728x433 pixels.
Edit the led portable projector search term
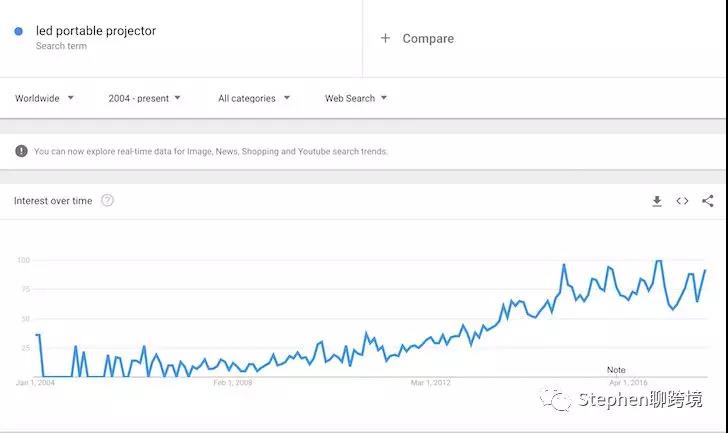(96, 31)
